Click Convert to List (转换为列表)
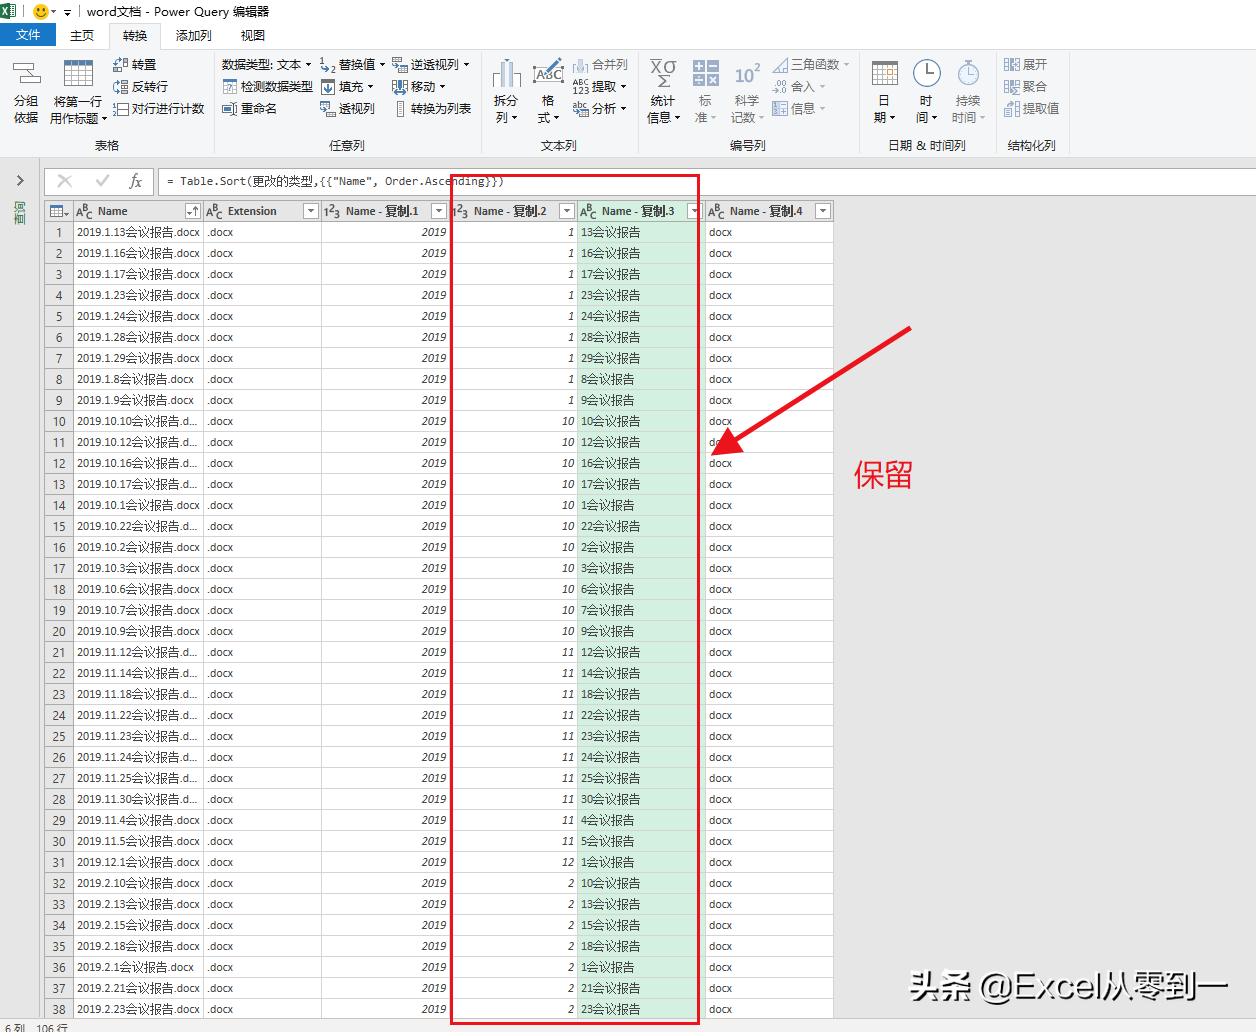The image size is (1256, 1032). 432,109
